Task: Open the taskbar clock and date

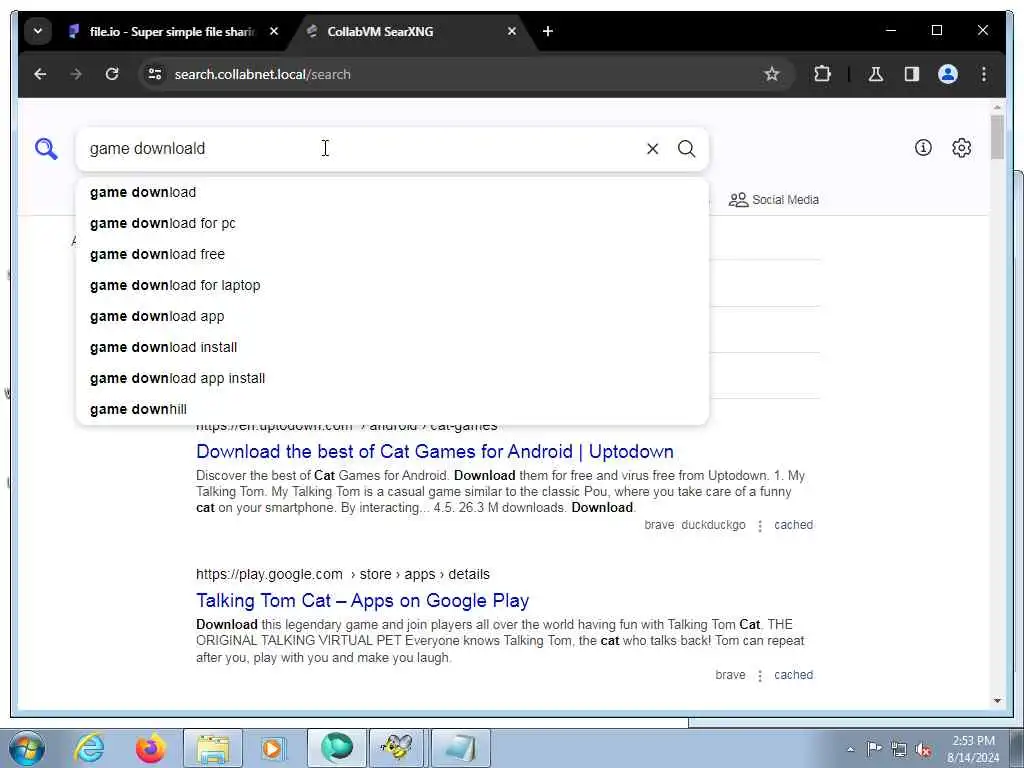Action: [x=973, y=749]
